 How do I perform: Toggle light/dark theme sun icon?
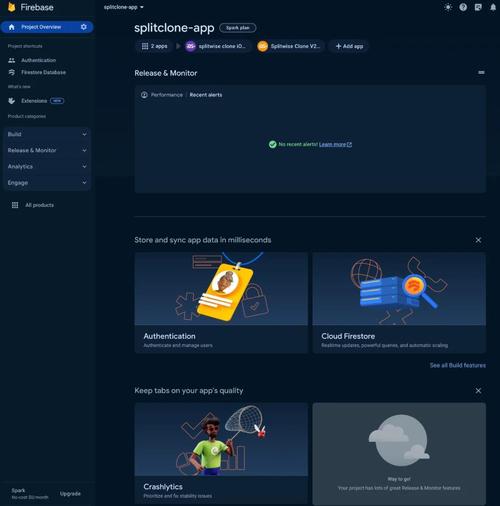pos(448,7)
